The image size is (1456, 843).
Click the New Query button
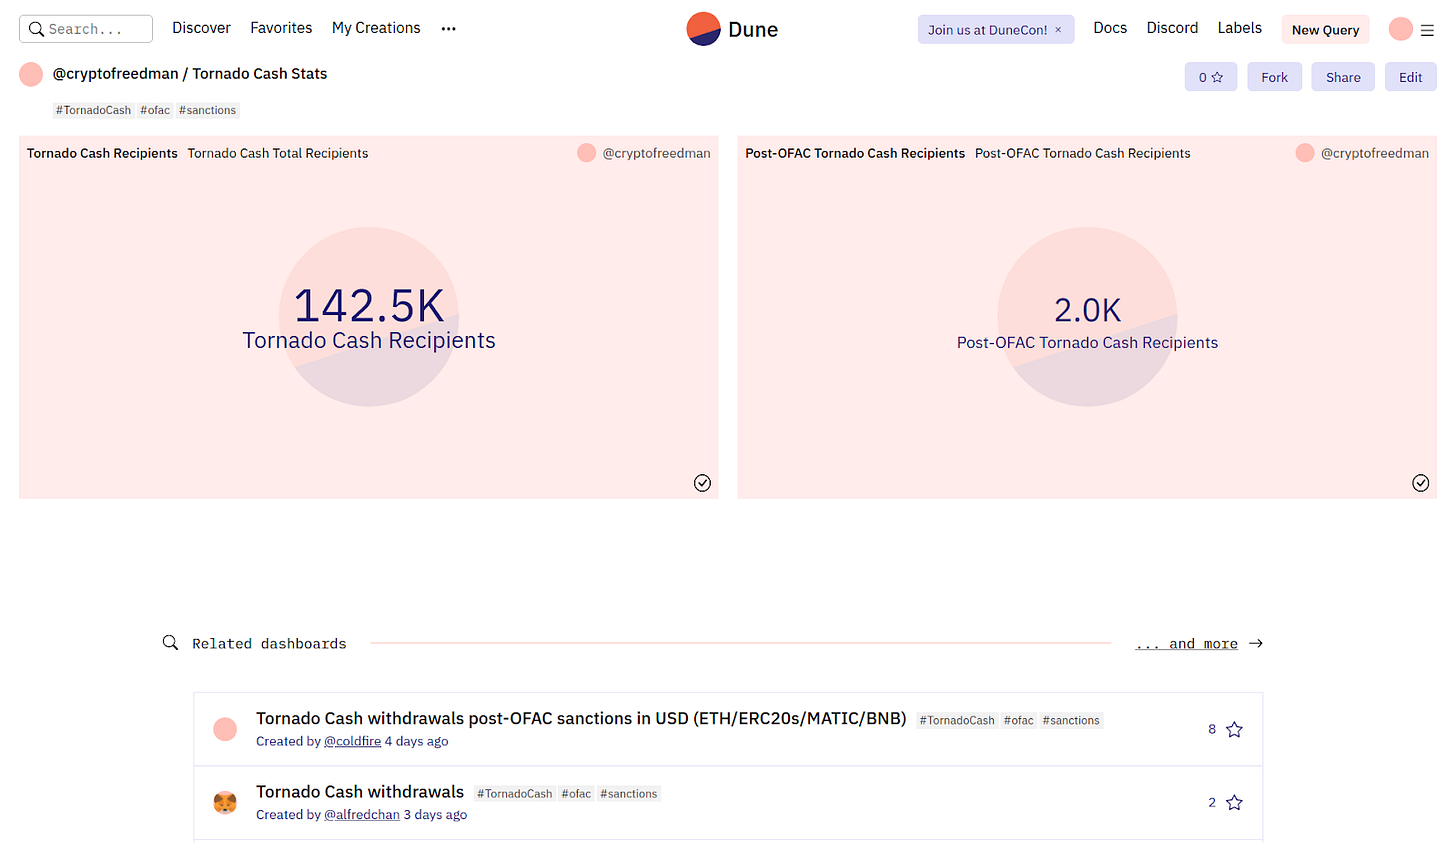click(1325, 30)
